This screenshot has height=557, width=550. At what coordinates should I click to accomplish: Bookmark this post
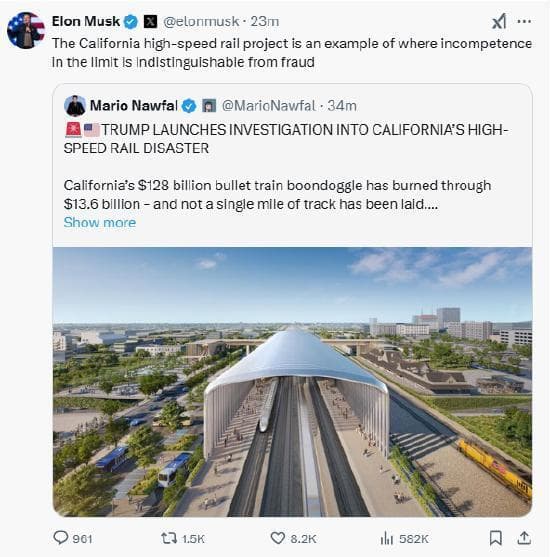click(x=496, y=538)
